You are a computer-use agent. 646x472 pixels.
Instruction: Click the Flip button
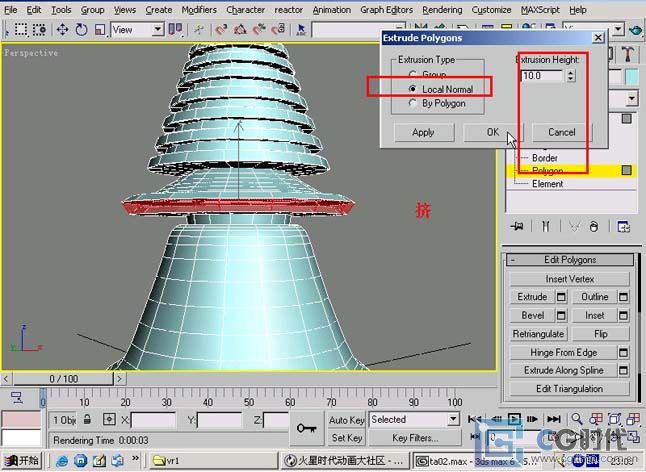pos(601,334)
